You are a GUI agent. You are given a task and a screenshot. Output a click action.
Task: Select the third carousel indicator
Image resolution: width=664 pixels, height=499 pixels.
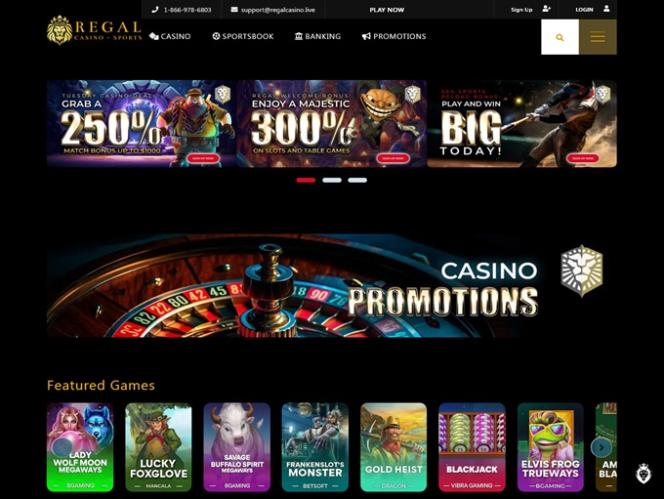pos(357,180)
